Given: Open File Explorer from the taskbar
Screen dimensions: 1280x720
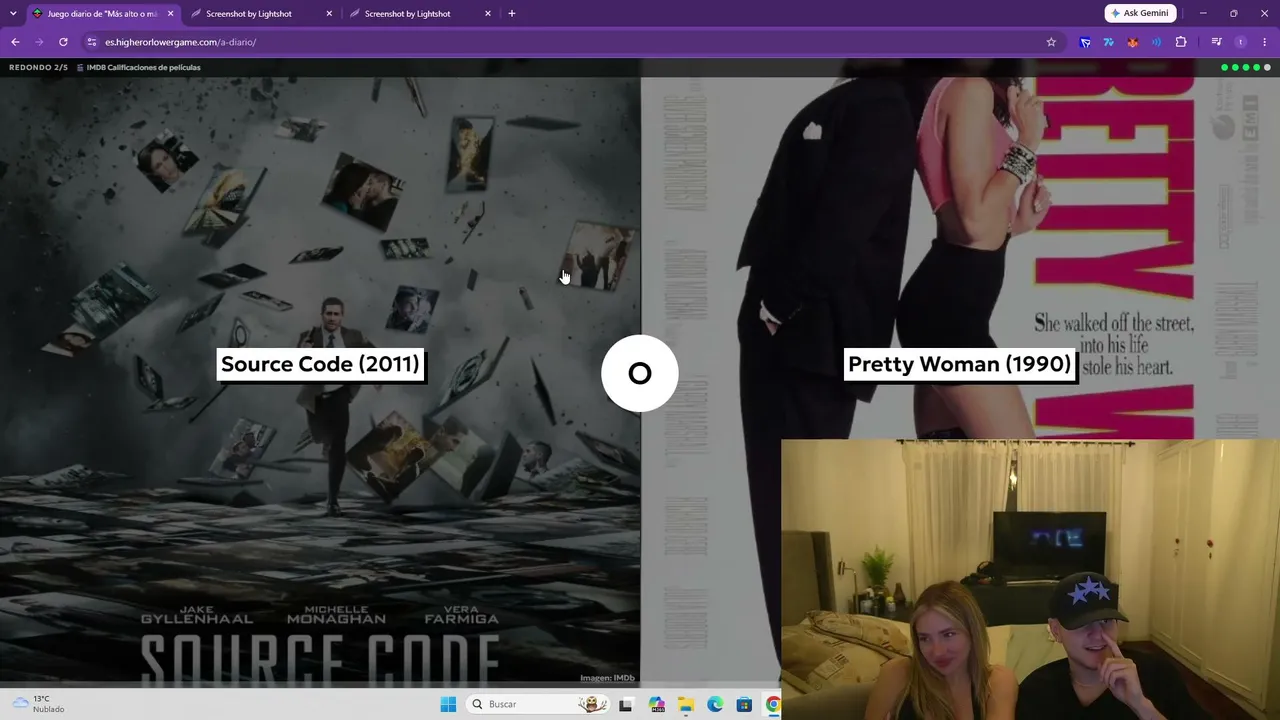Looking at the screenshot, I should pos(686,704).
